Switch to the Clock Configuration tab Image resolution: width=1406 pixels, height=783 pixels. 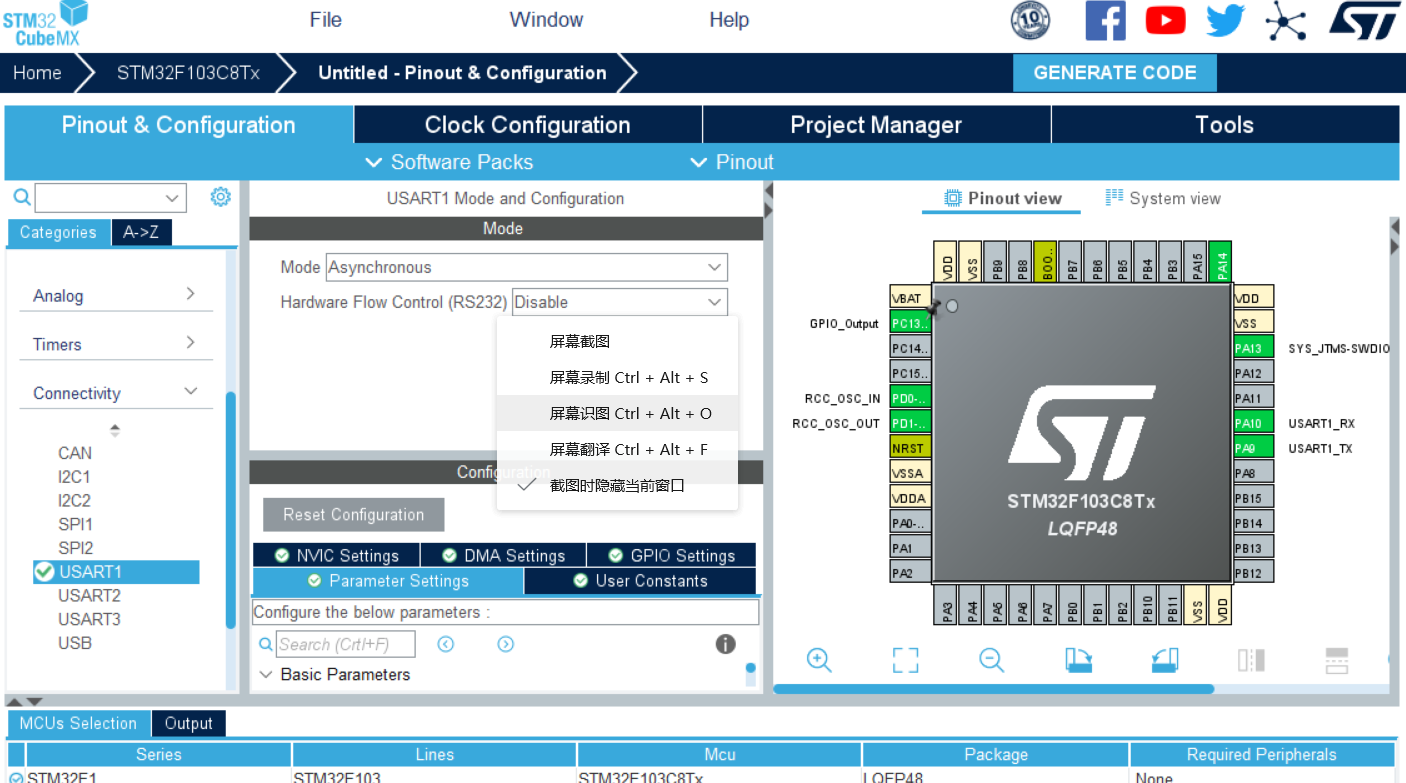click(527, 124)
